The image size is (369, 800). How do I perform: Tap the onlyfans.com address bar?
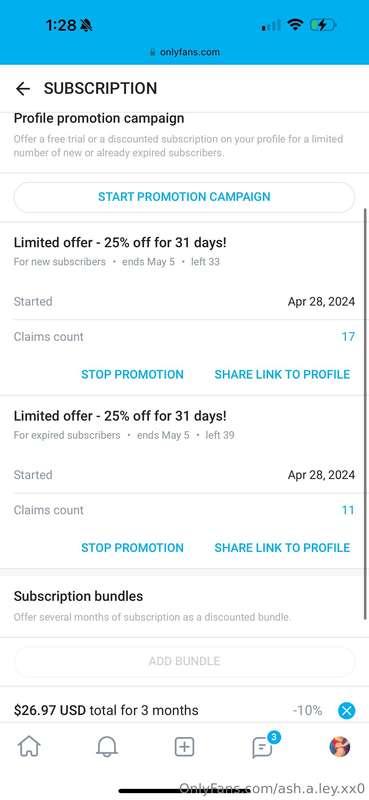[x=184, y=52]
